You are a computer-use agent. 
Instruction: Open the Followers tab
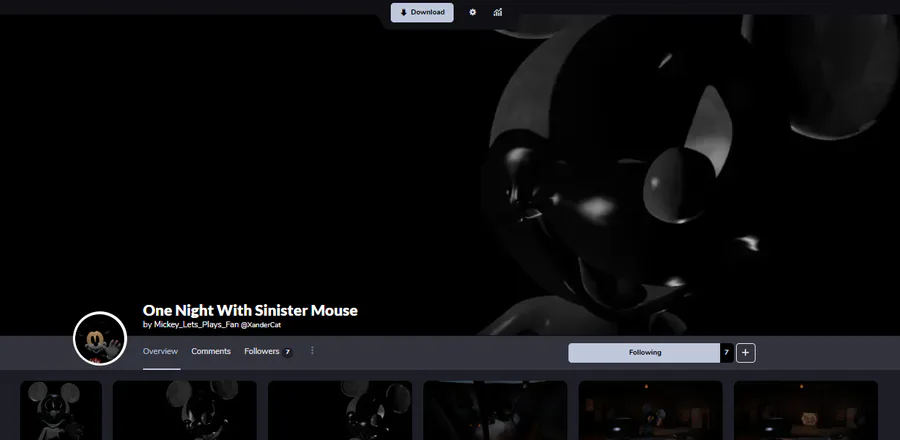(268, 351)
